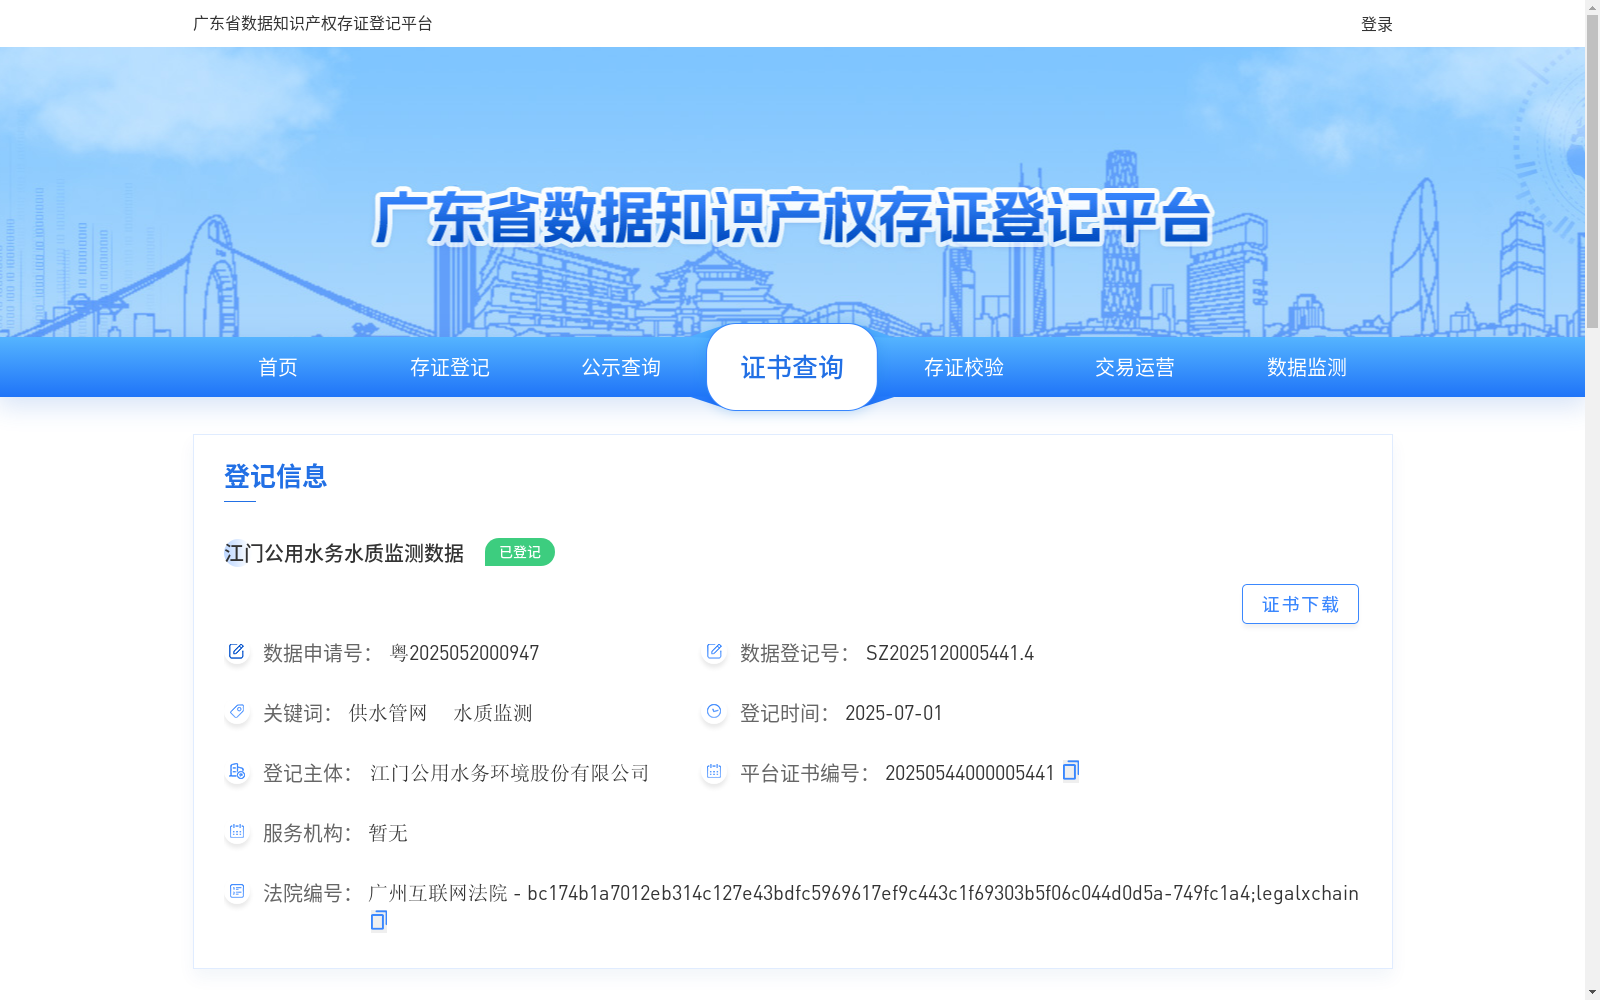Click the 已登记 status badge
Image resolution: width=1600 pixels, height=1000 pixels.
tap(519, 551)
